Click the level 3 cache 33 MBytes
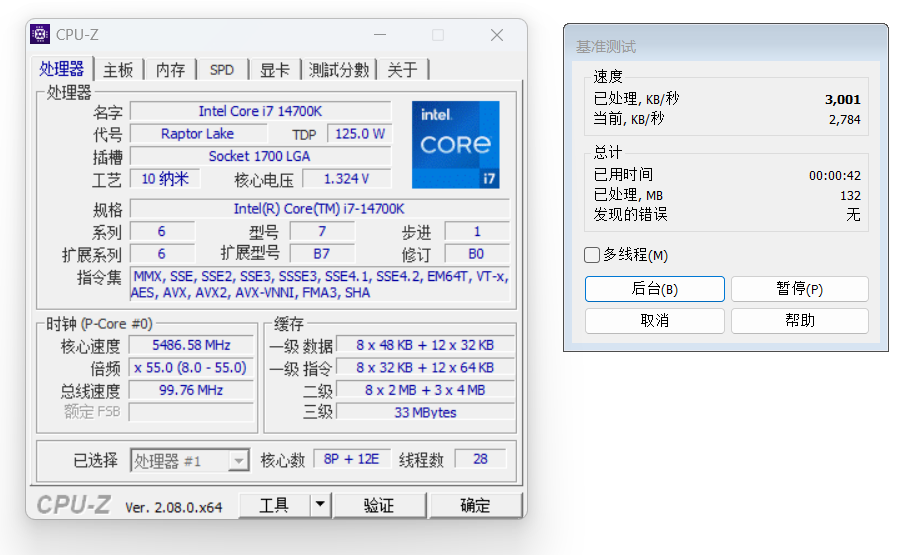This screenshot has width=920, height=555. (425, 412)
